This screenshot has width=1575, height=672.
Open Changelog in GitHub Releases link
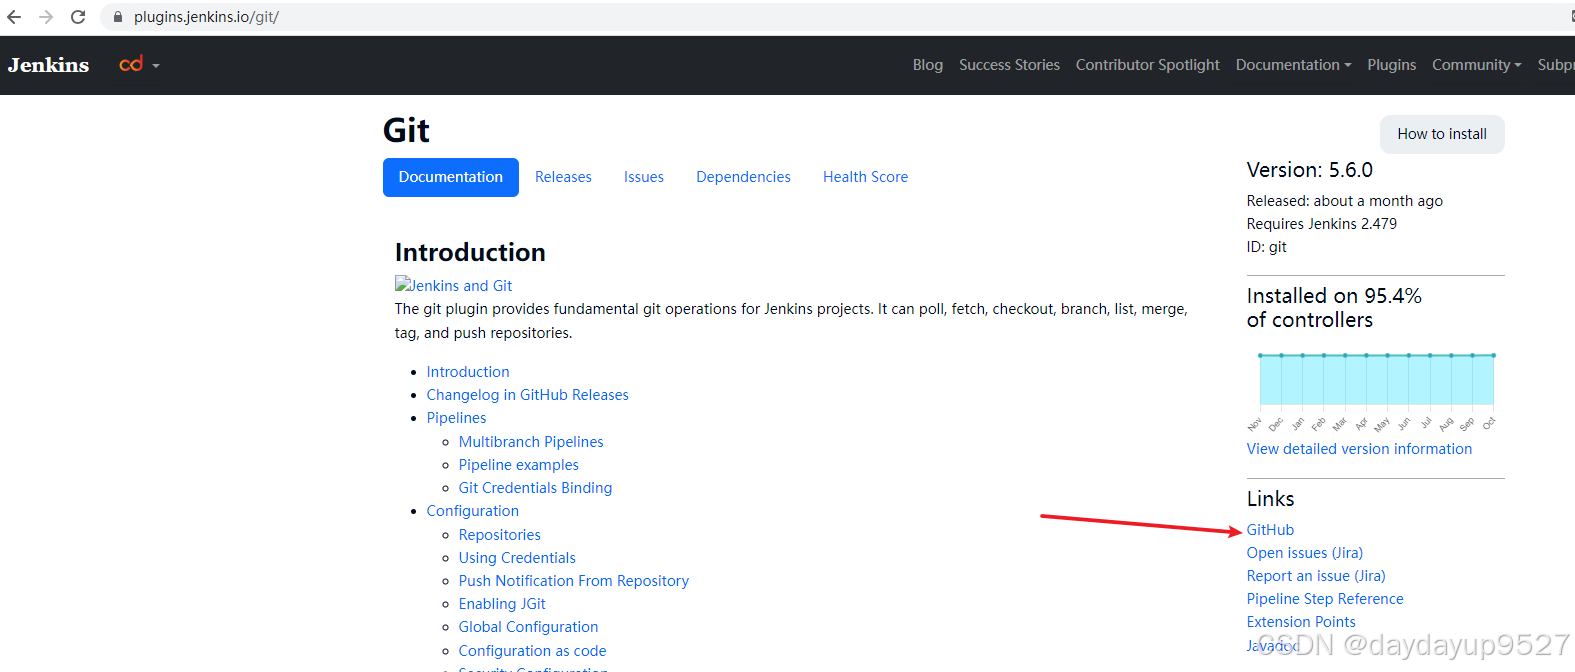coord(528,395)
